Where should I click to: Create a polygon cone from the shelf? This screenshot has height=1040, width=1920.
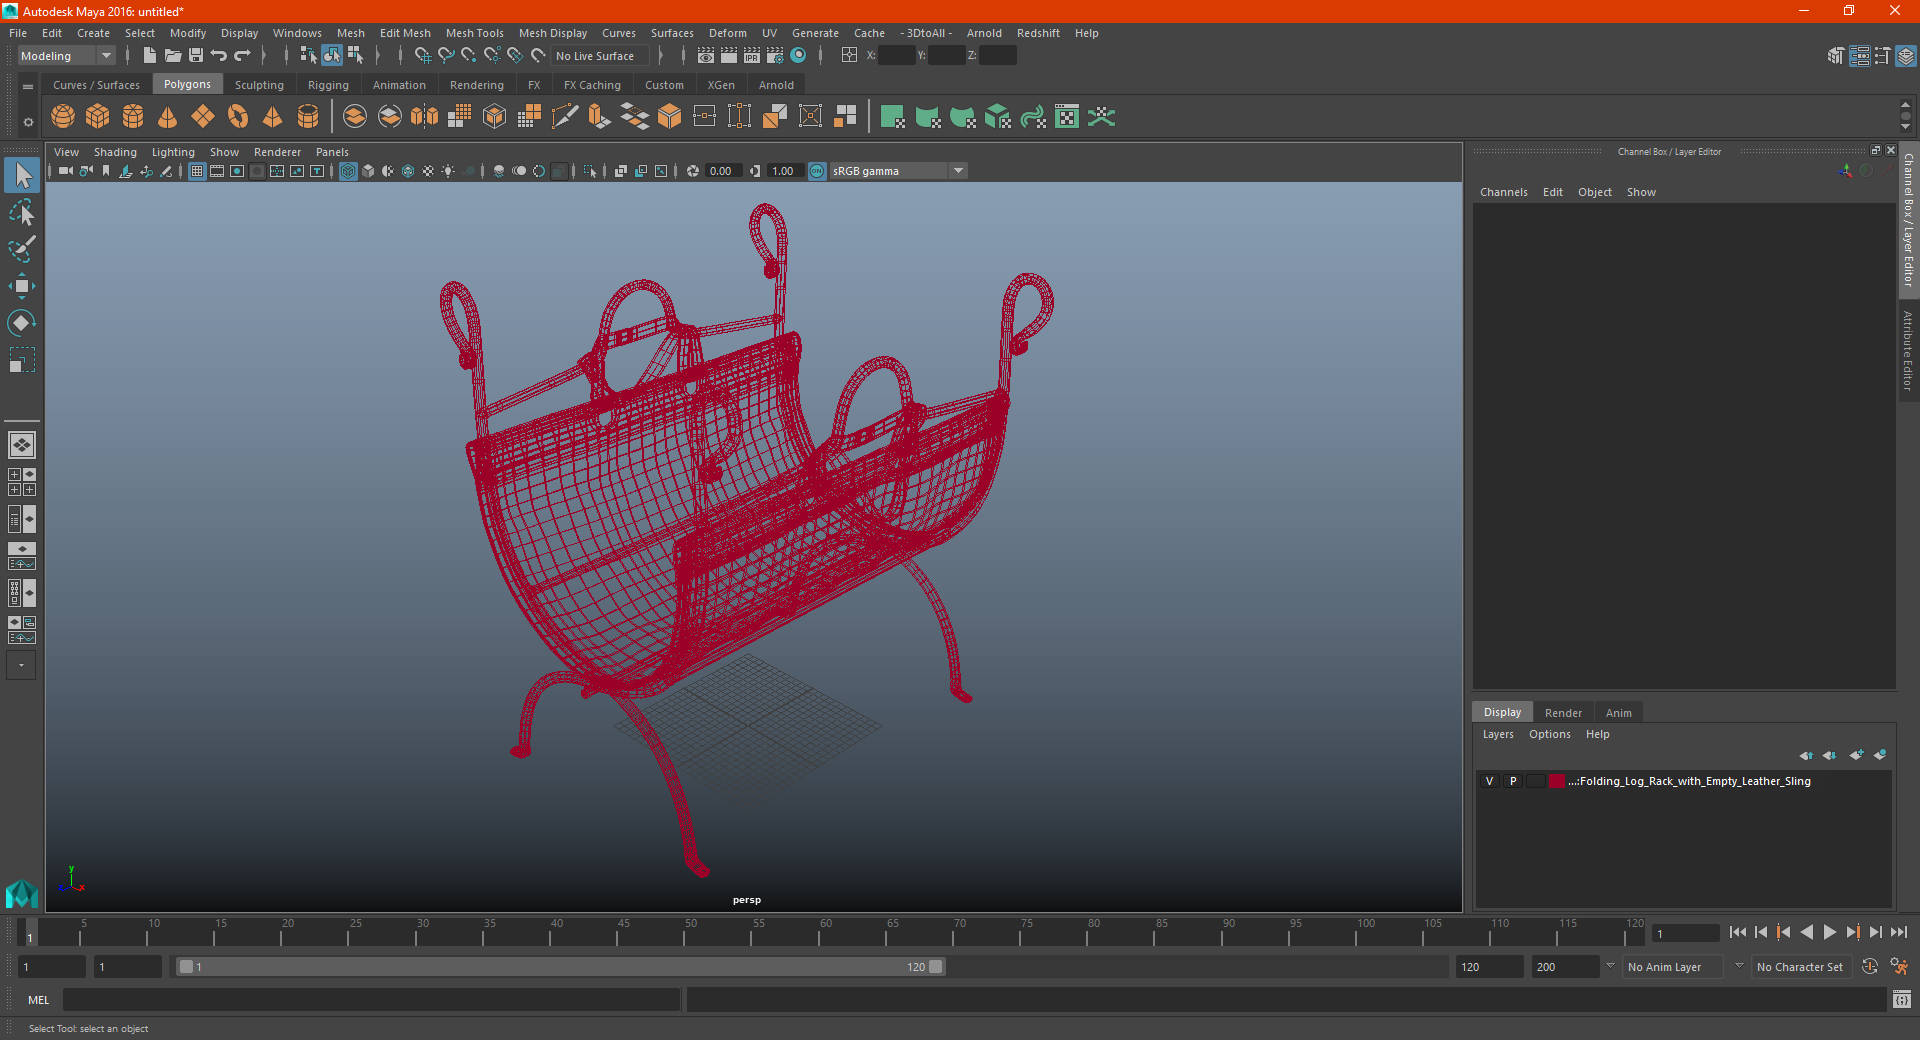(168, 117)
